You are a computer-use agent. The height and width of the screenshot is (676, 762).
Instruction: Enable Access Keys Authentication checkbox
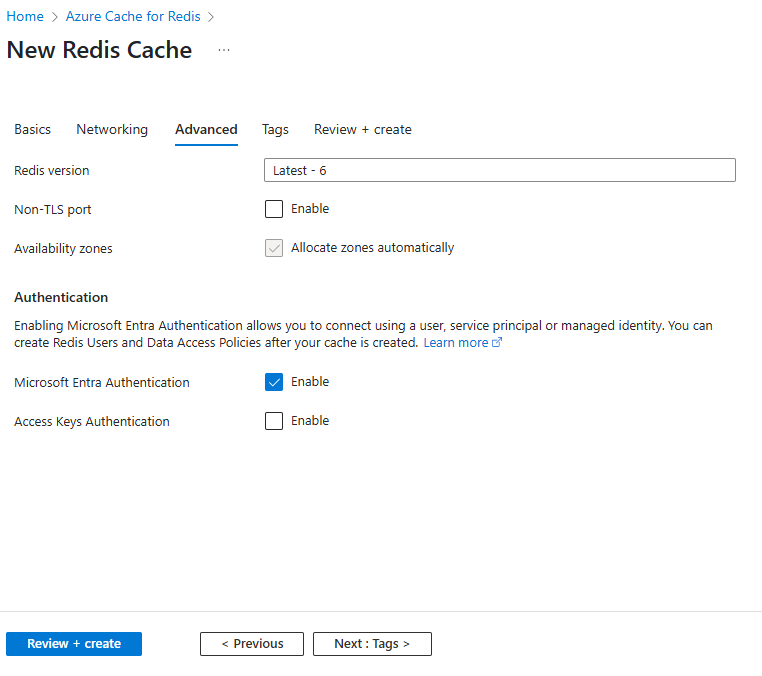coord(274,421)
